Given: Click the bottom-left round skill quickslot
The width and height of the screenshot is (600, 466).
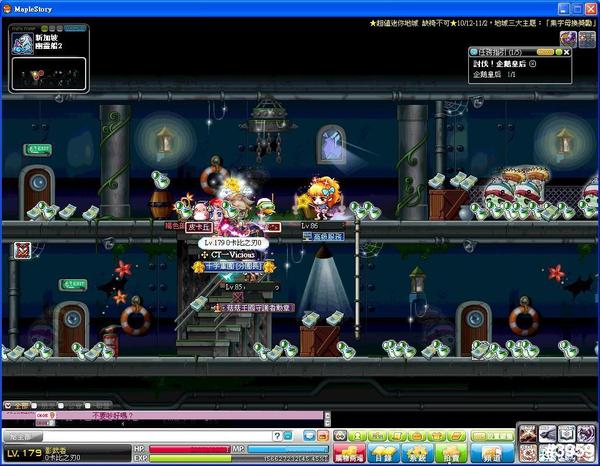Looking at the screenshot, I should 528,453.
